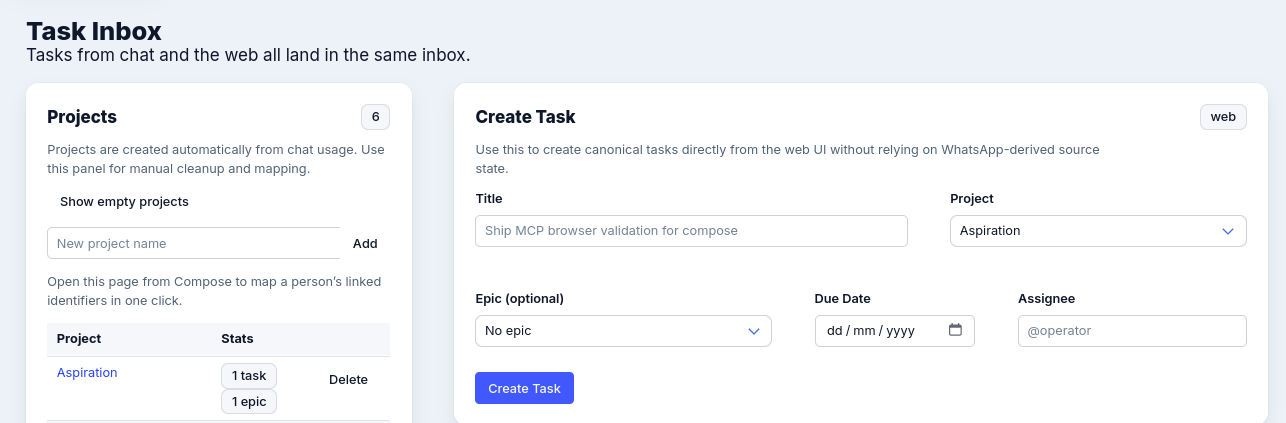Viewport: 1286px width, 423px height.
Task: Click the 1 epic stat badge
Action: click(x=249, y=401)
